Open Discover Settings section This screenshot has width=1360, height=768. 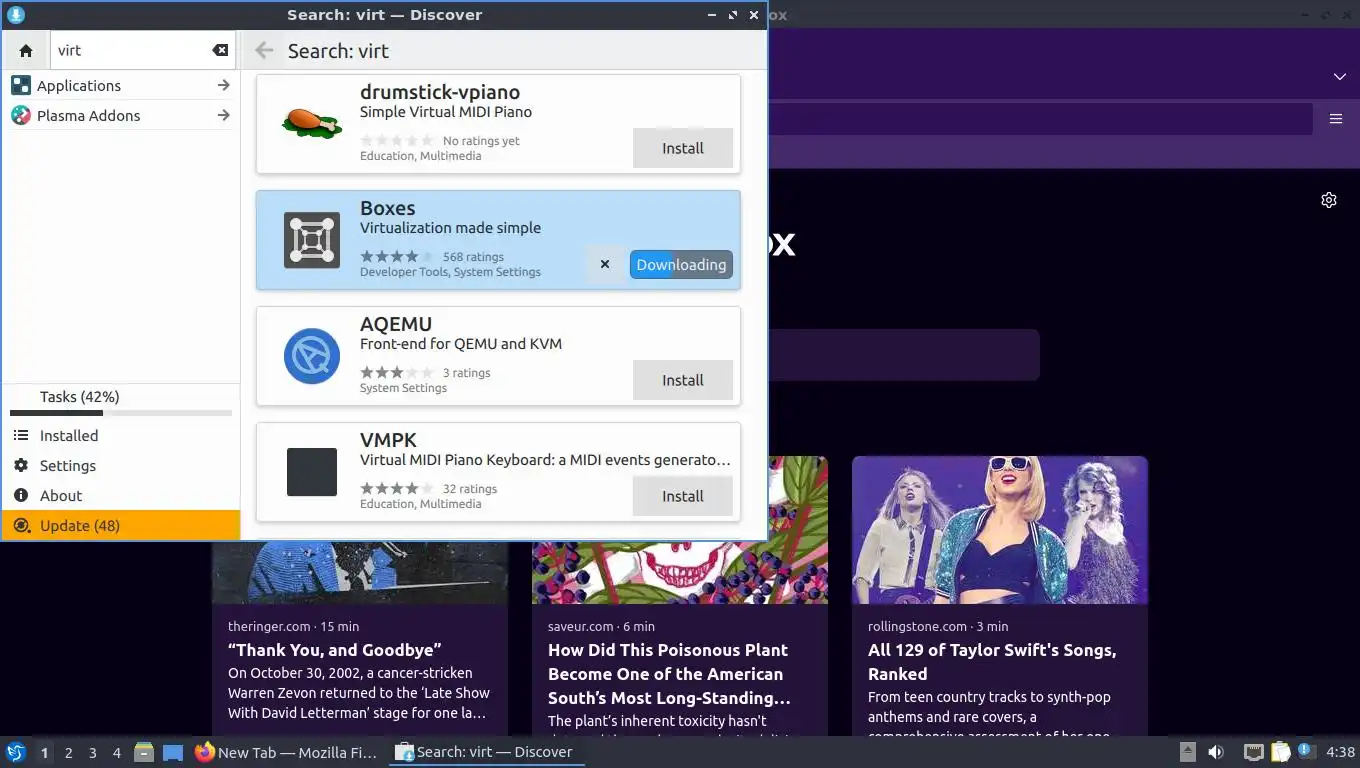pos(121,466)
